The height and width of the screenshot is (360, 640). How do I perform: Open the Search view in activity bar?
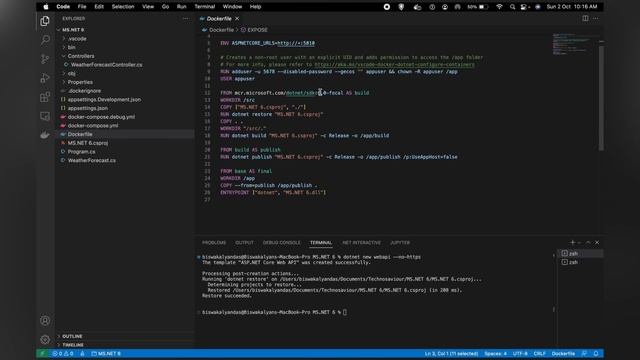(x=45, y=40)
